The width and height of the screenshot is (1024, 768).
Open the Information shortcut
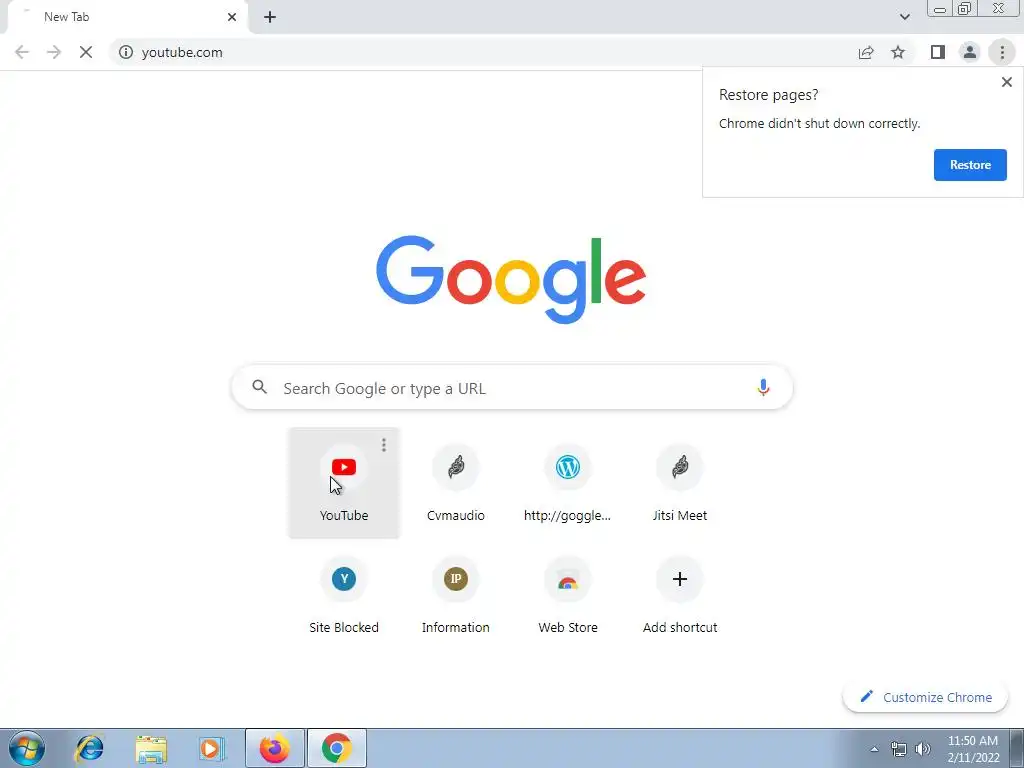456,595
